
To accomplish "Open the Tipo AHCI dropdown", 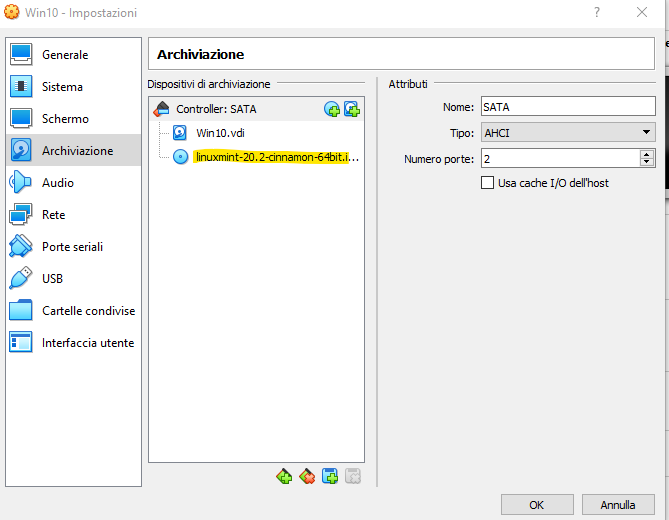I will tap(568, 133).
